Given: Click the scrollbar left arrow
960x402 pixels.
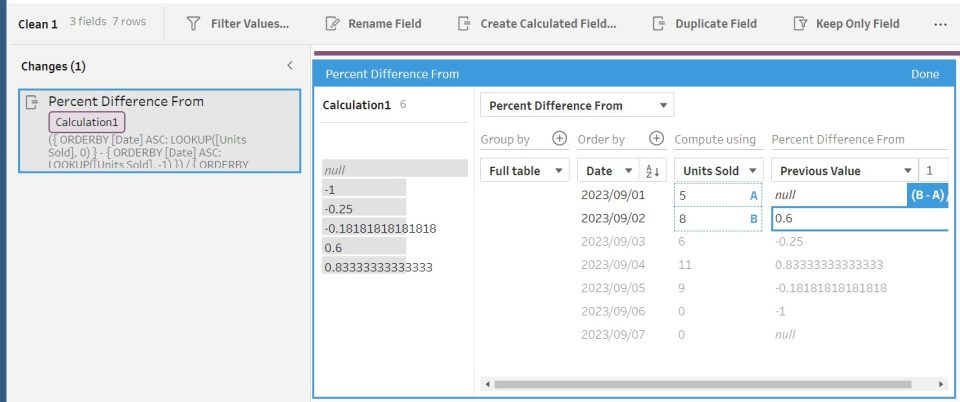Looking at the screenshot, I should 487,384.
